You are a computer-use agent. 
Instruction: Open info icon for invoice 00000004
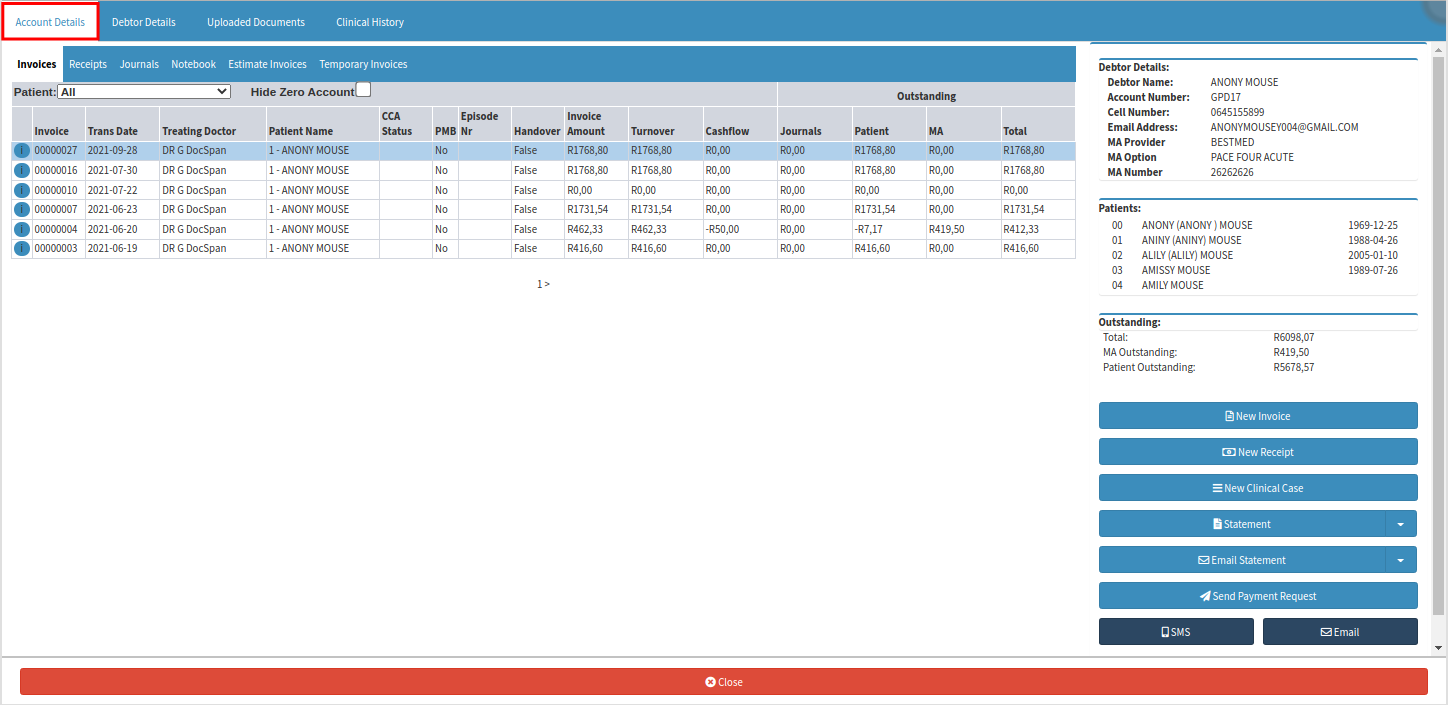(x=22, y=229)
